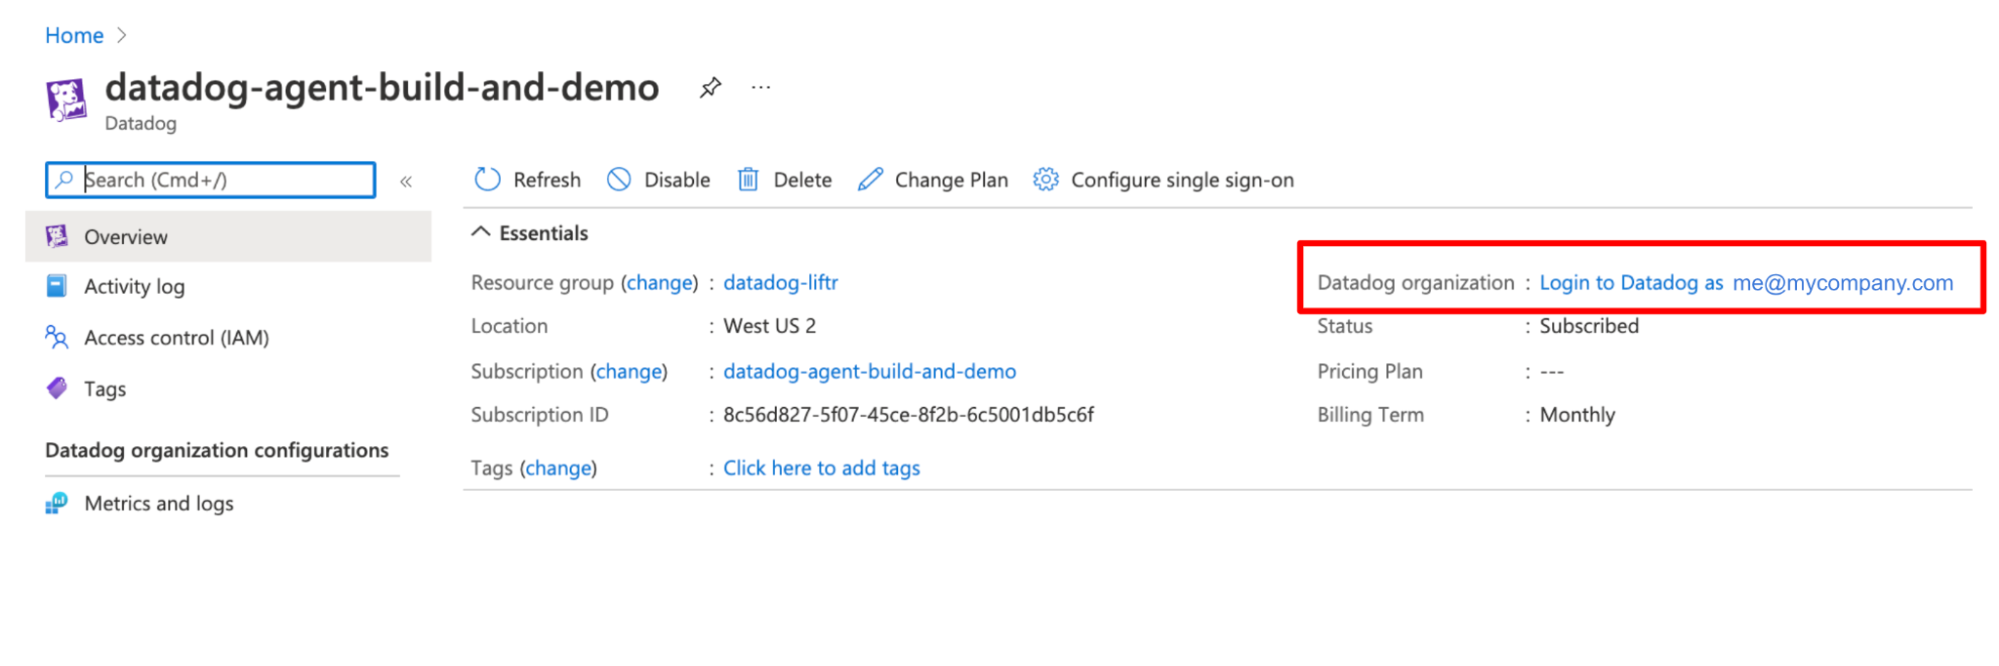
Task: Click the pin icon next to resource title
Action: [710, 88]
